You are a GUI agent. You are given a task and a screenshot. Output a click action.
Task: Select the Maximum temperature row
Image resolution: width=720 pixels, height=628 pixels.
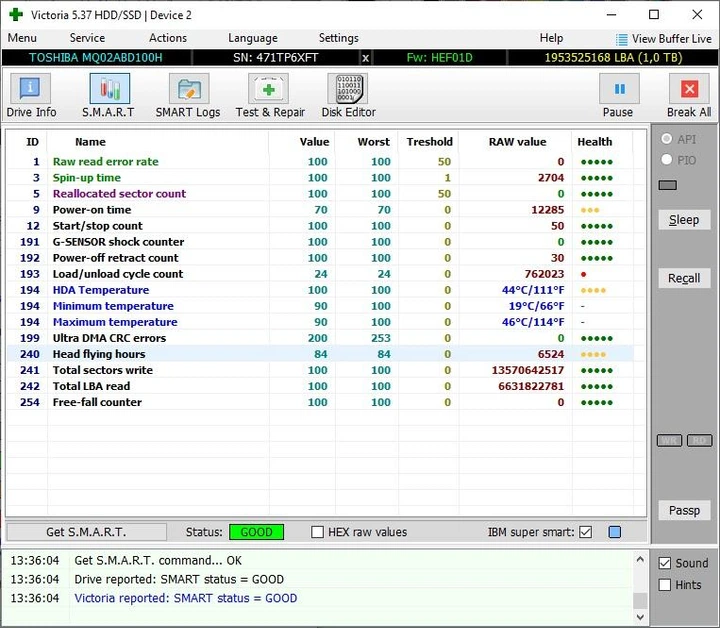tap(320, 322)
